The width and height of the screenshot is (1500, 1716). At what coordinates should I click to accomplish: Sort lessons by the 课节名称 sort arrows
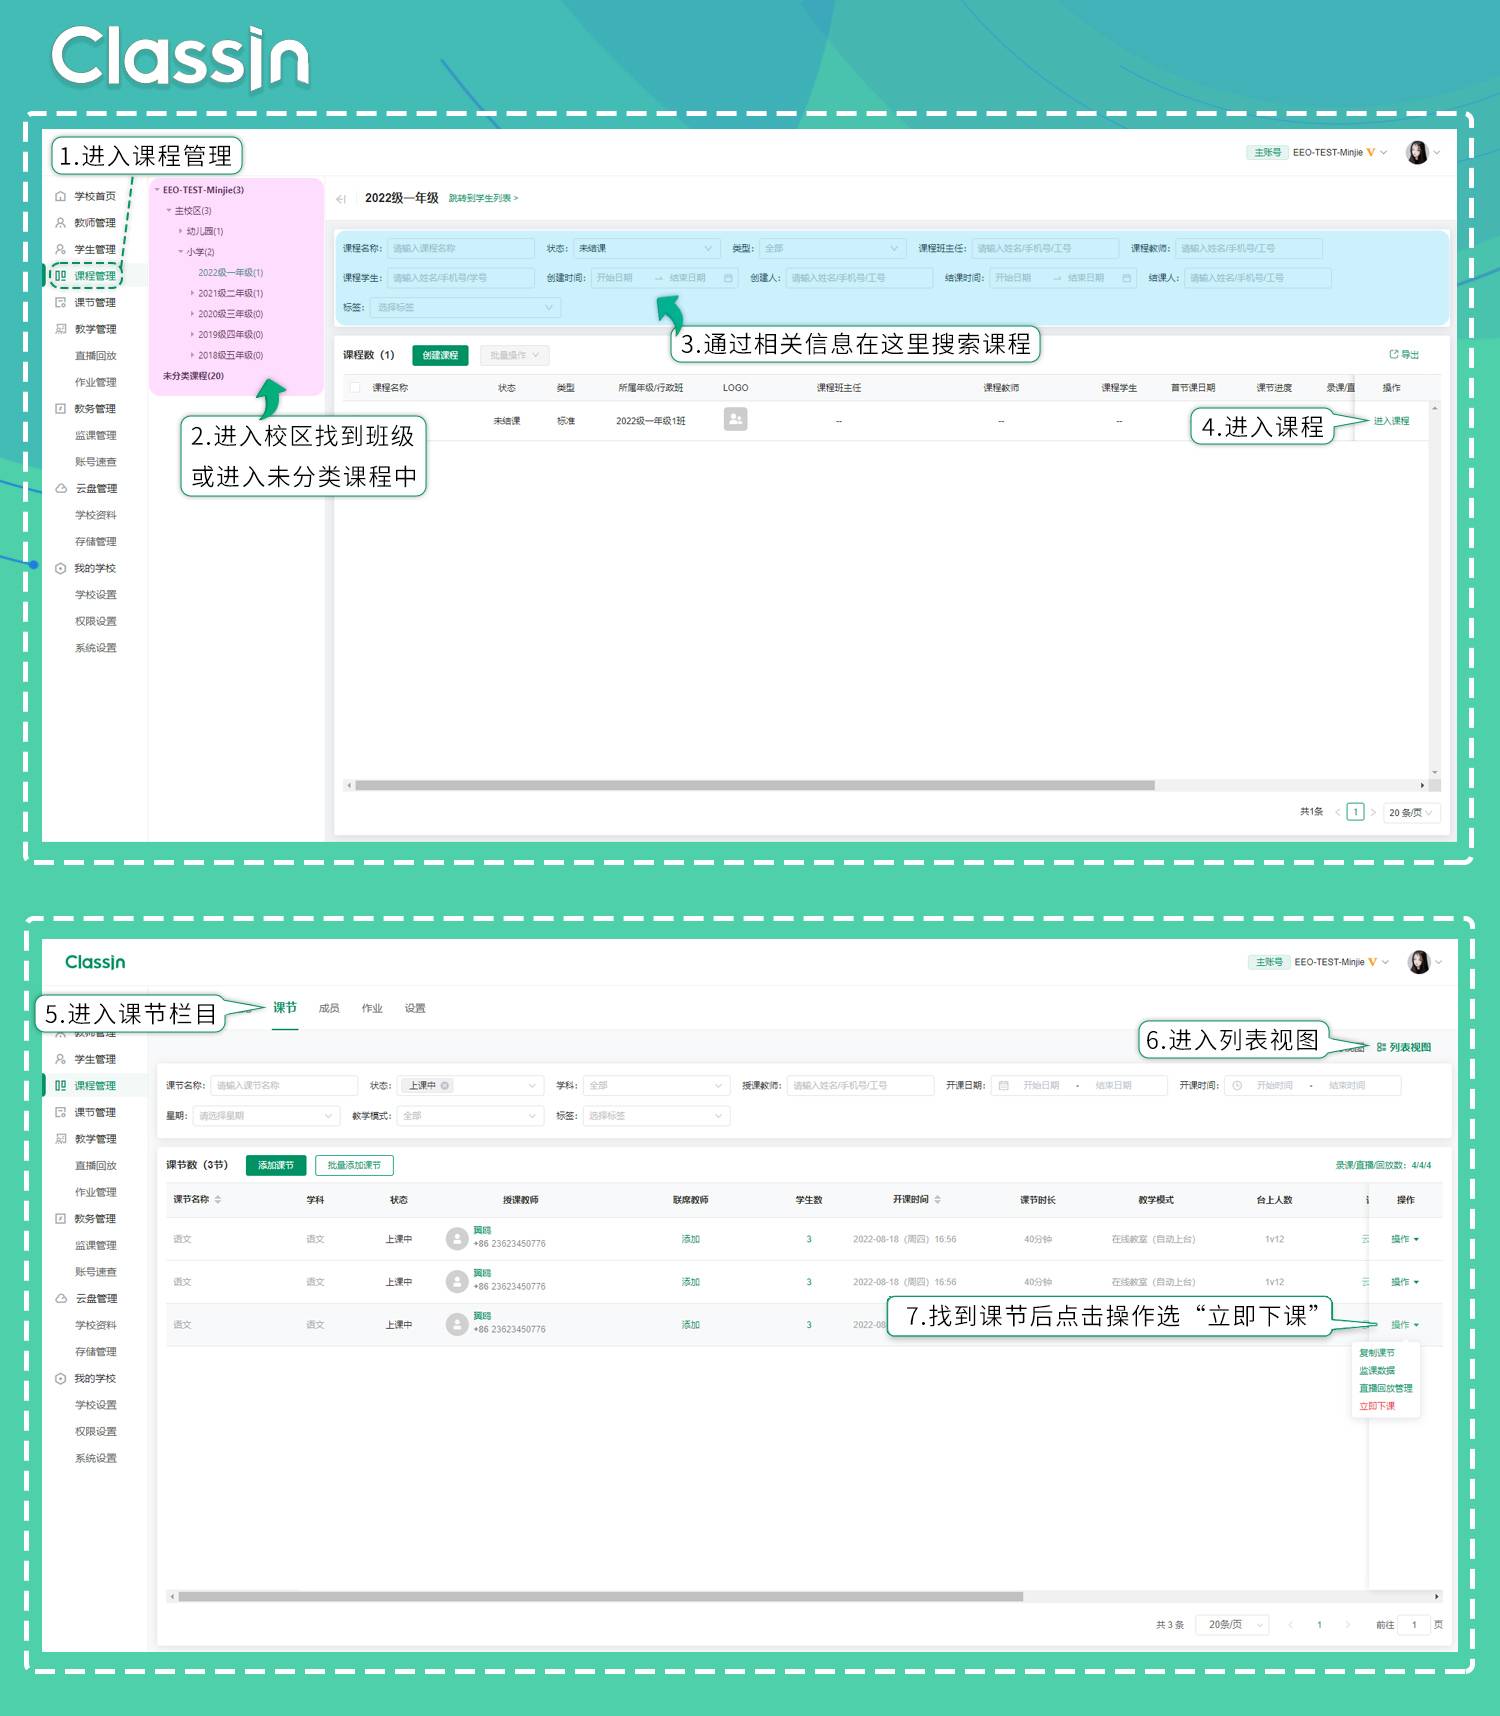218,1199
